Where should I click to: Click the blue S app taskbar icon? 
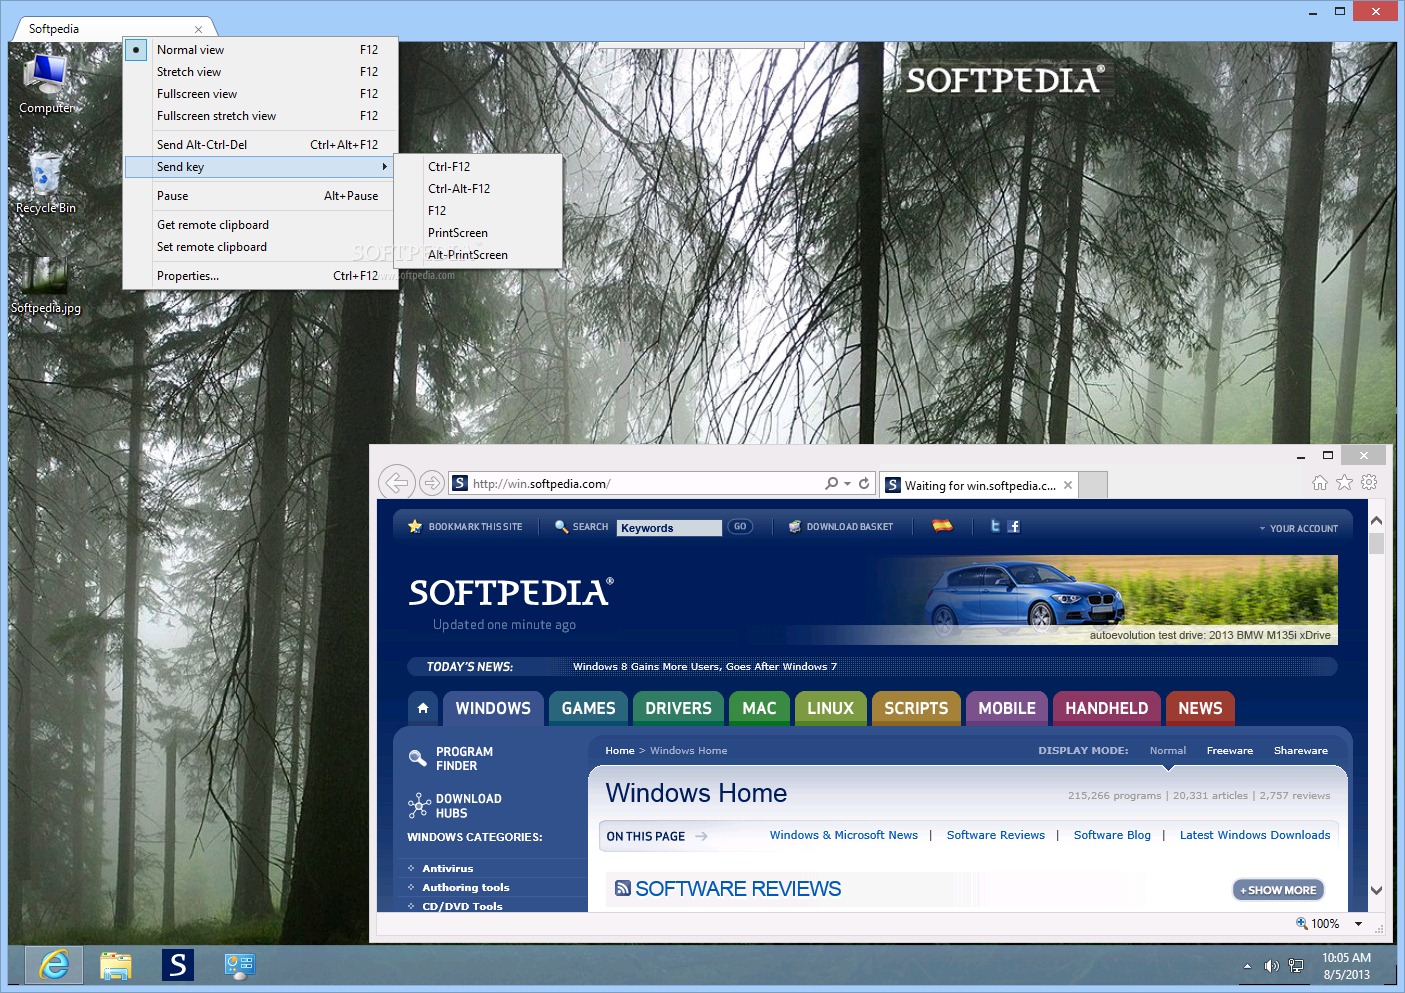(177, 965)
